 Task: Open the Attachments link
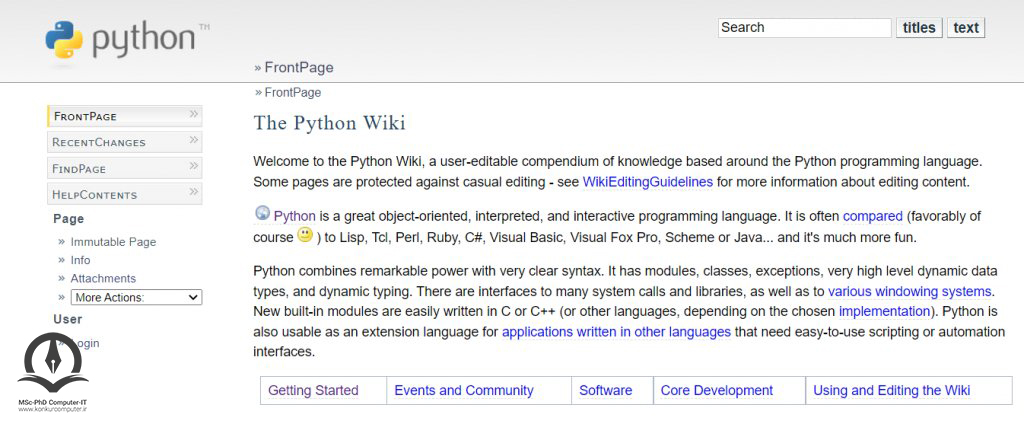(103, 278)
